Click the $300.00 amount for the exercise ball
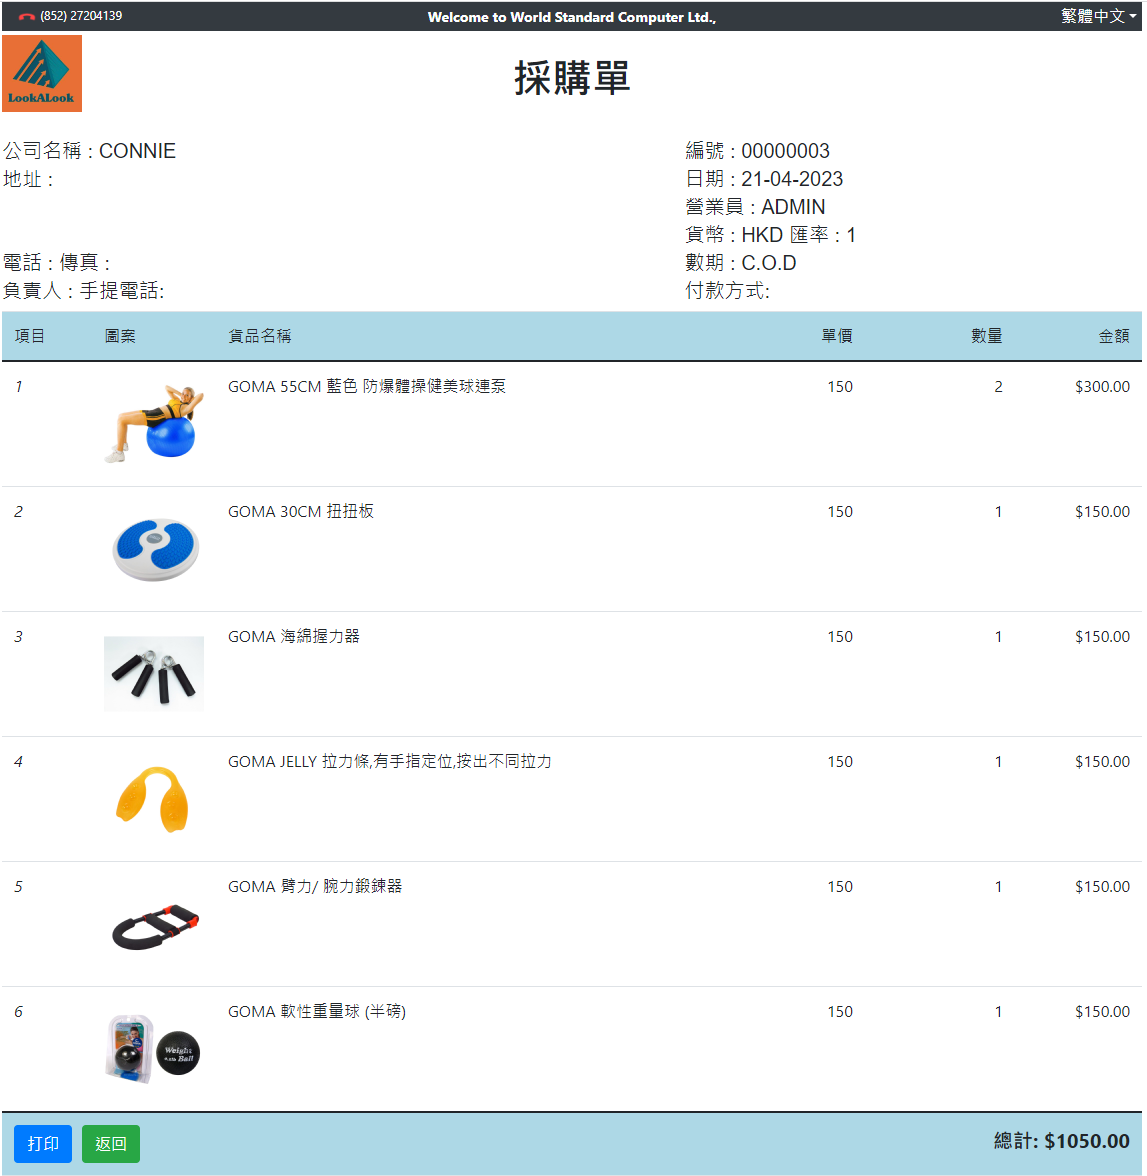Image resolution: width=1147 pixels, height=1176 pixels. 1103,386
